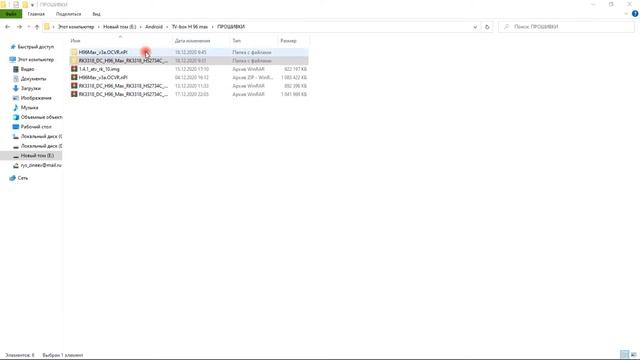
Task: Open the Вид ribbon tab
Action: pyautogui.click(x=96, y=14)
